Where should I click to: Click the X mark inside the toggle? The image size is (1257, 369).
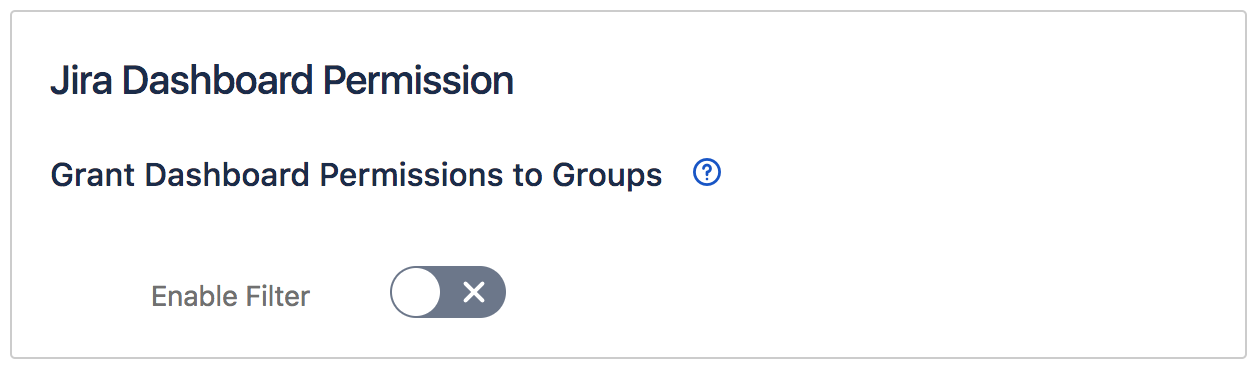474,292
